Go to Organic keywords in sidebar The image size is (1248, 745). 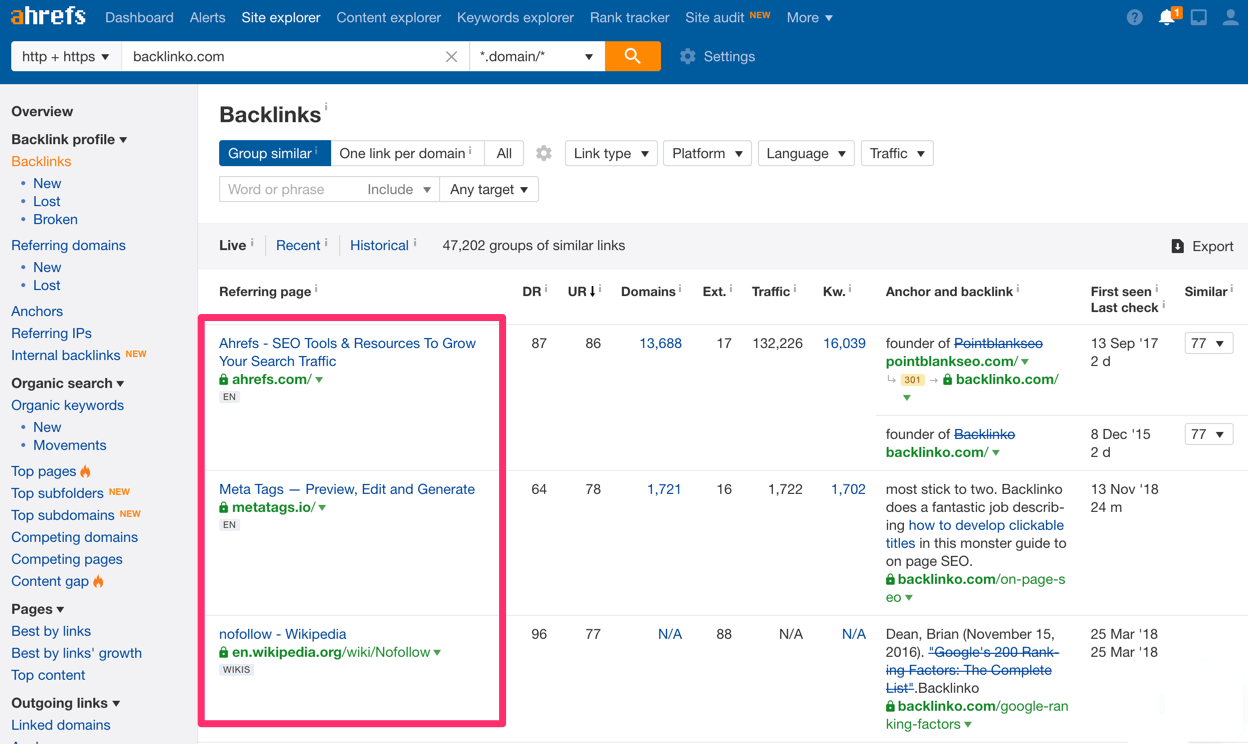[67, 406]
